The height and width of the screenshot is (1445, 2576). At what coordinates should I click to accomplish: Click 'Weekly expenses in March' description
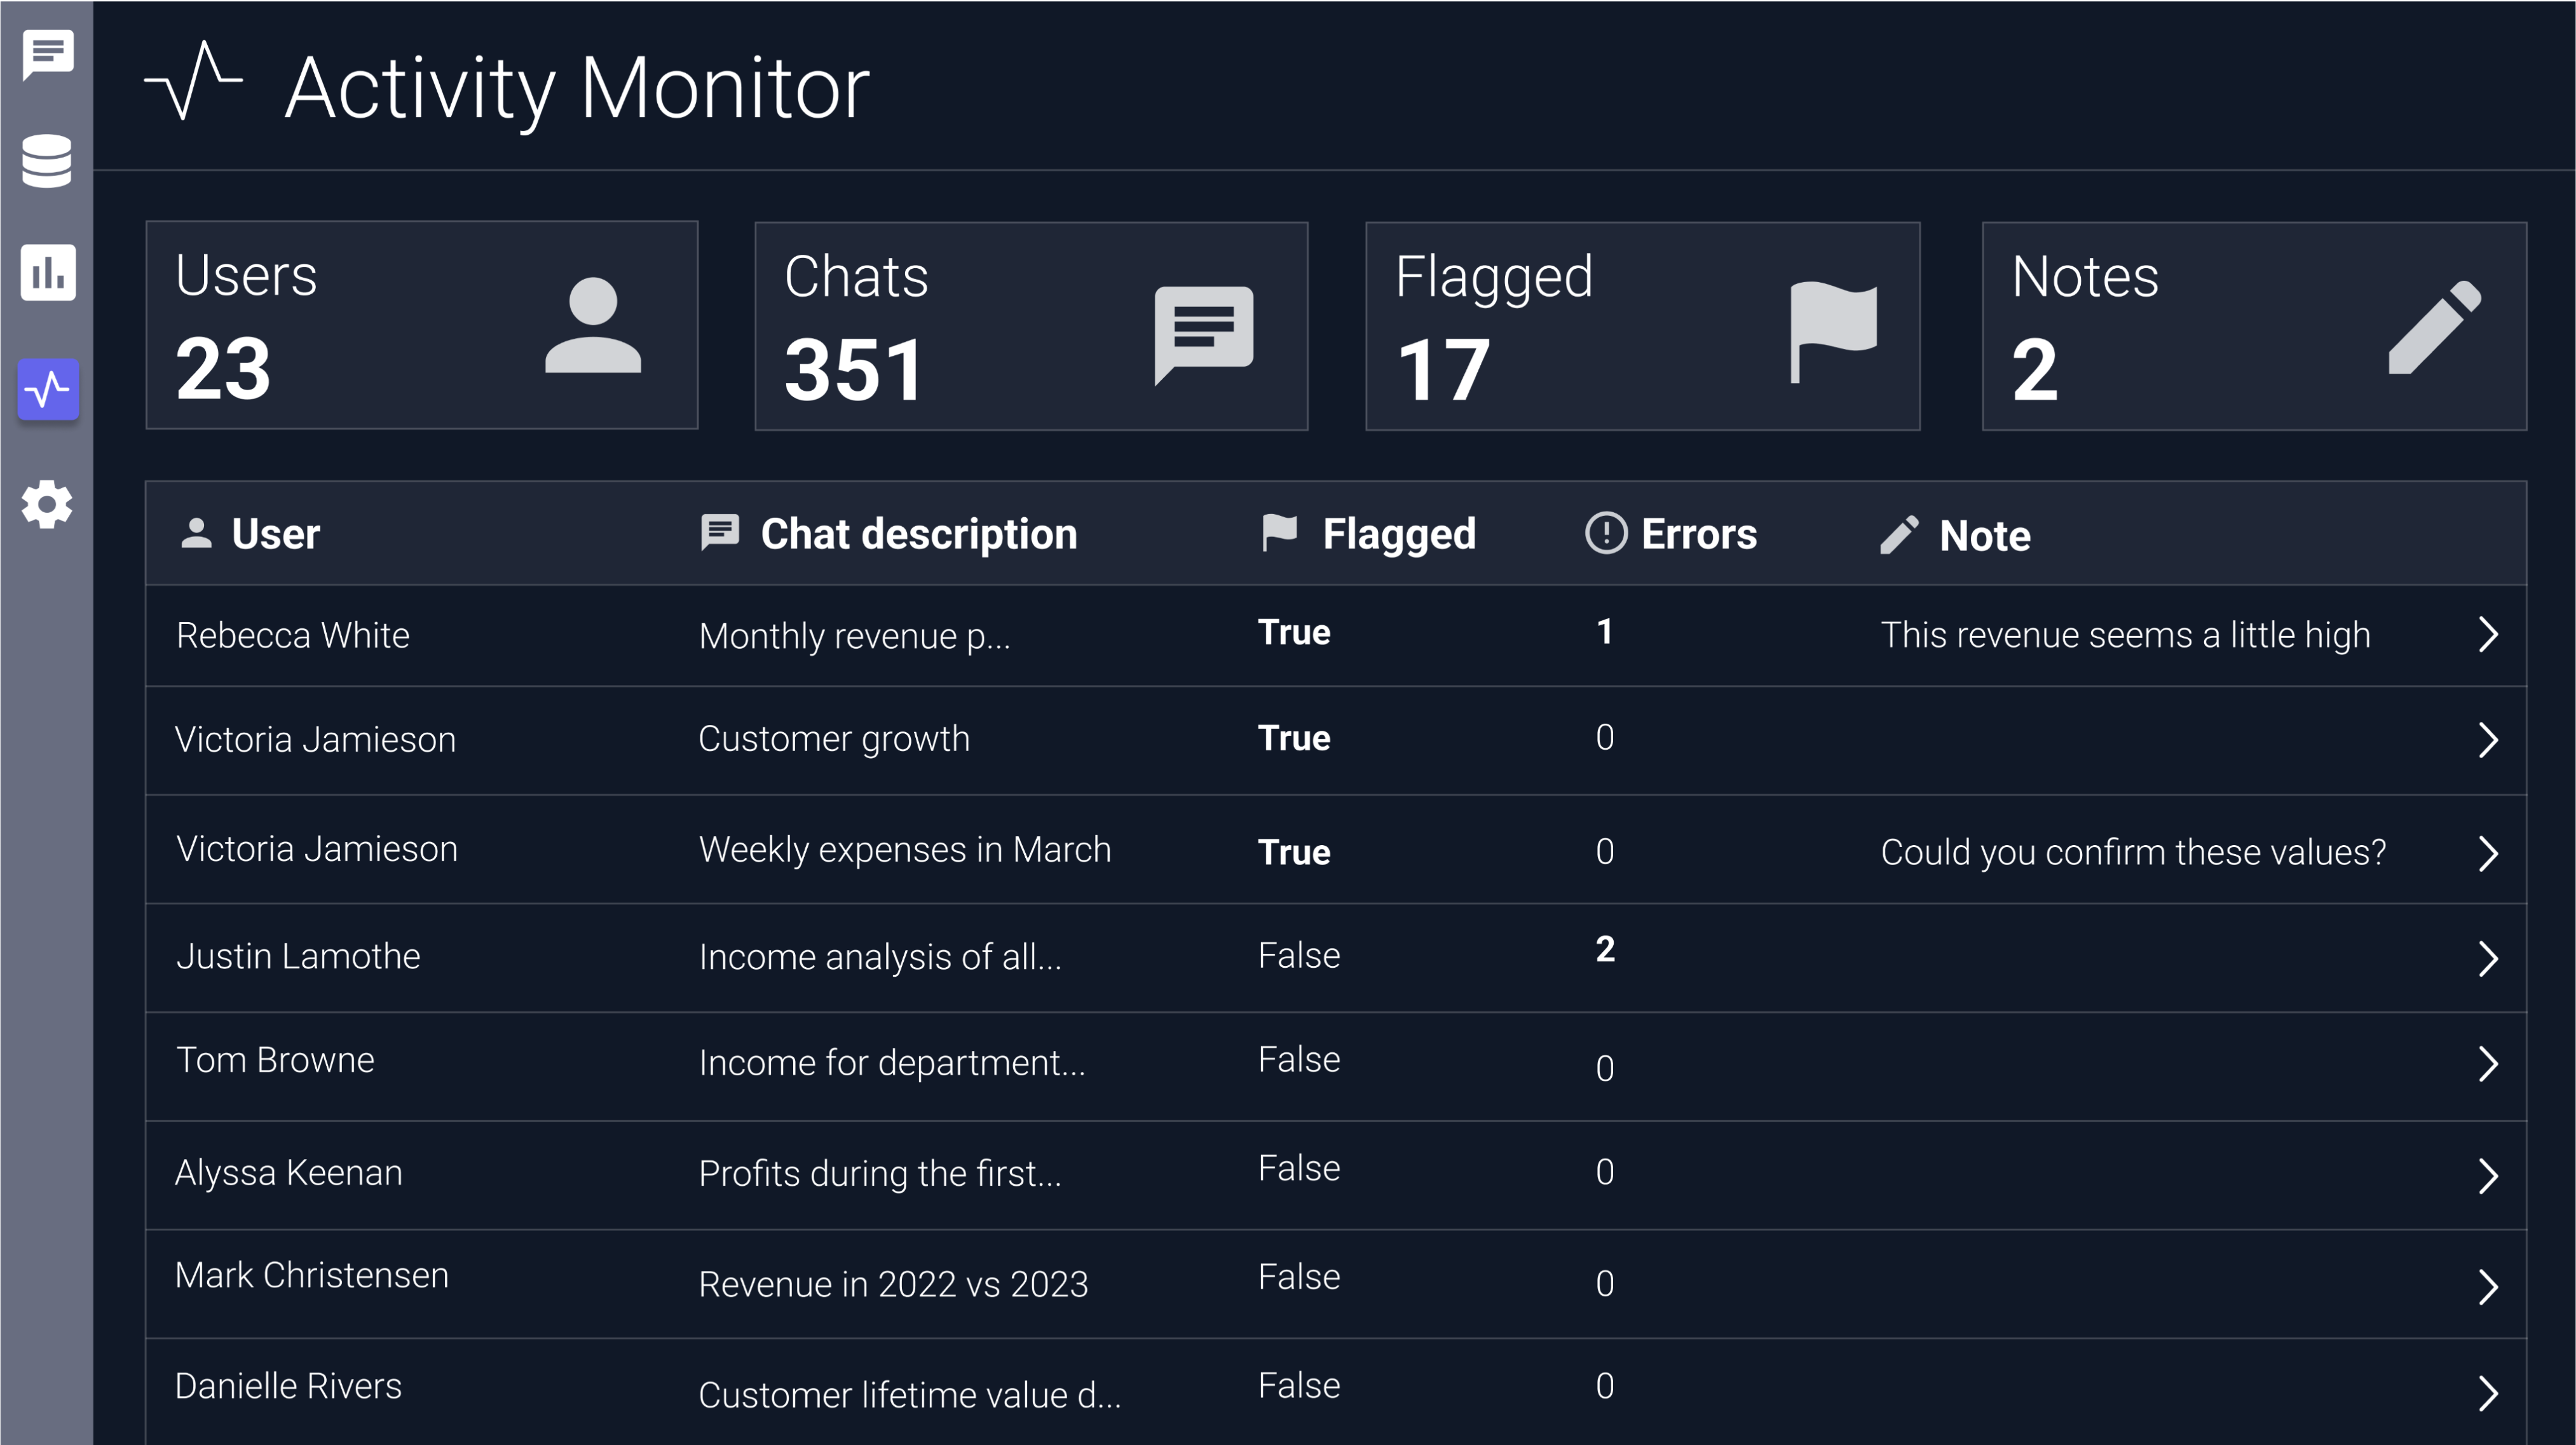(905, 850)
